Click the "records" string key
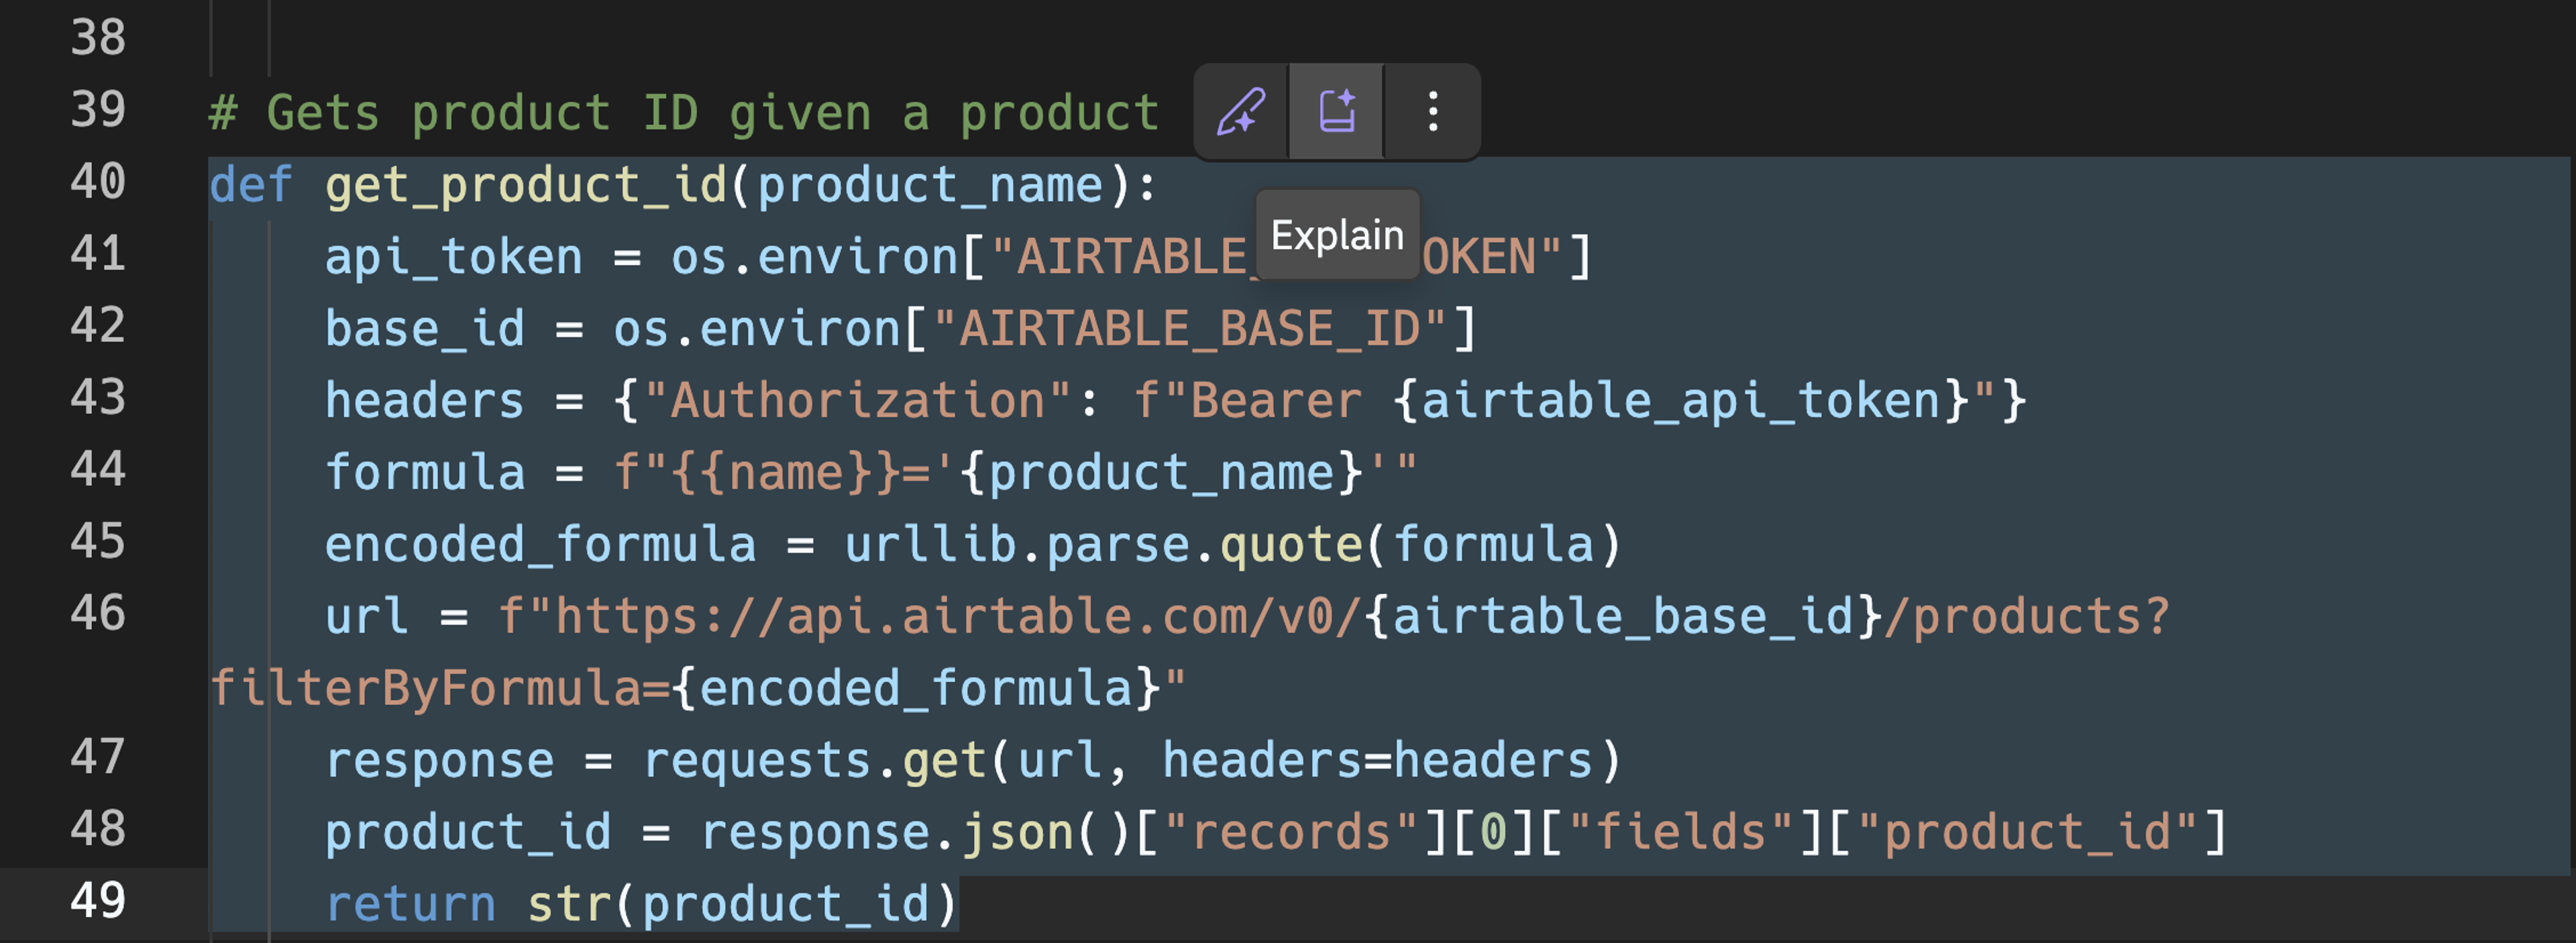Image resolution: width=2576 pixels, height=943 pixels. (1290, 833)
